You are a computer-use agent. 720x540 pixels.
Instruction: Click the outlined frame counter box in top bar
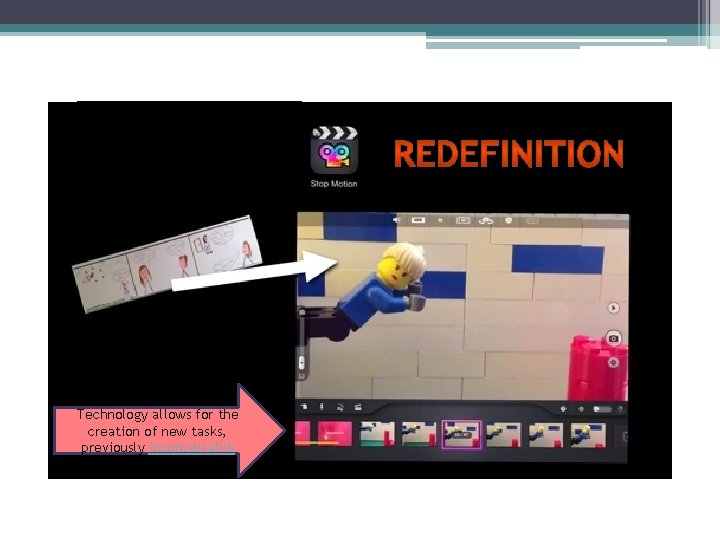pyautogui.click(x=463, y=221)
